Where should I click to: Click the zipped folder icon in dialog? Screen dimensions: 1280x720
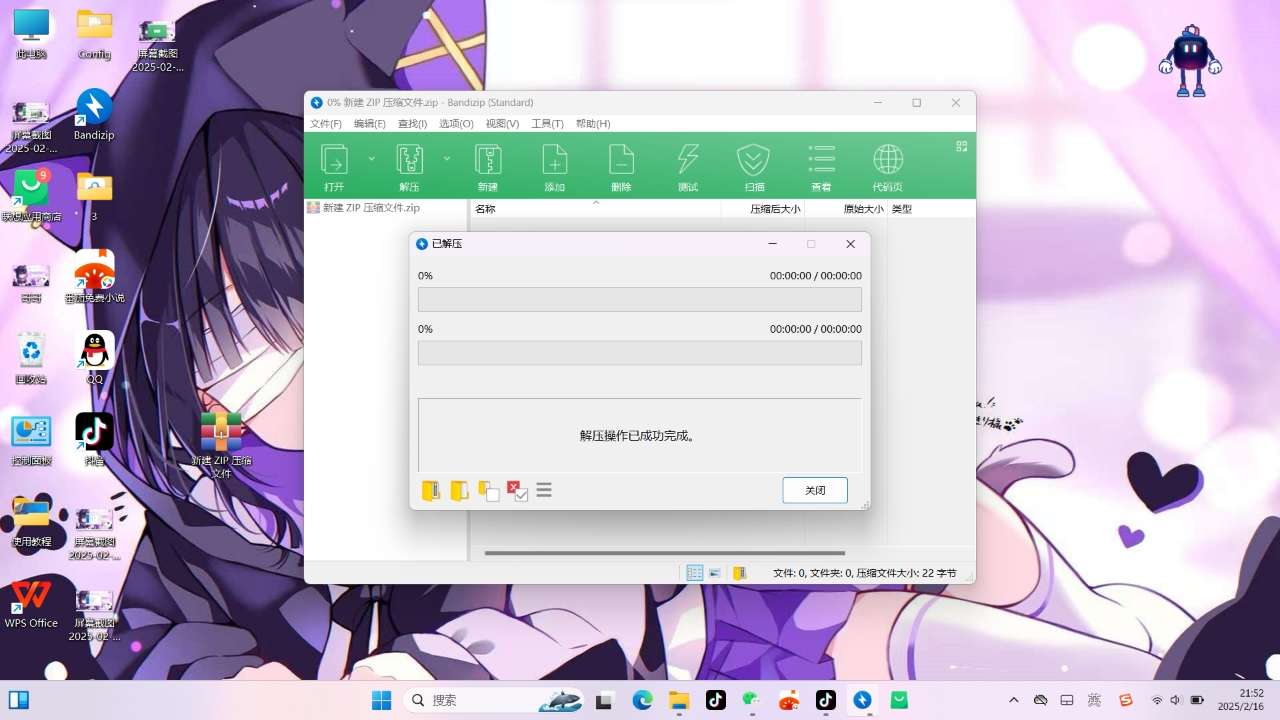point(431,491)
